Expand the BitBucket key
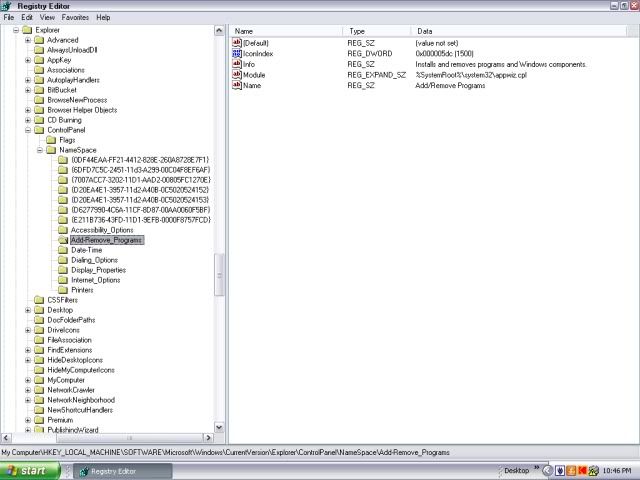The width and height of the screenshot is (640, 480). (28, 90)
